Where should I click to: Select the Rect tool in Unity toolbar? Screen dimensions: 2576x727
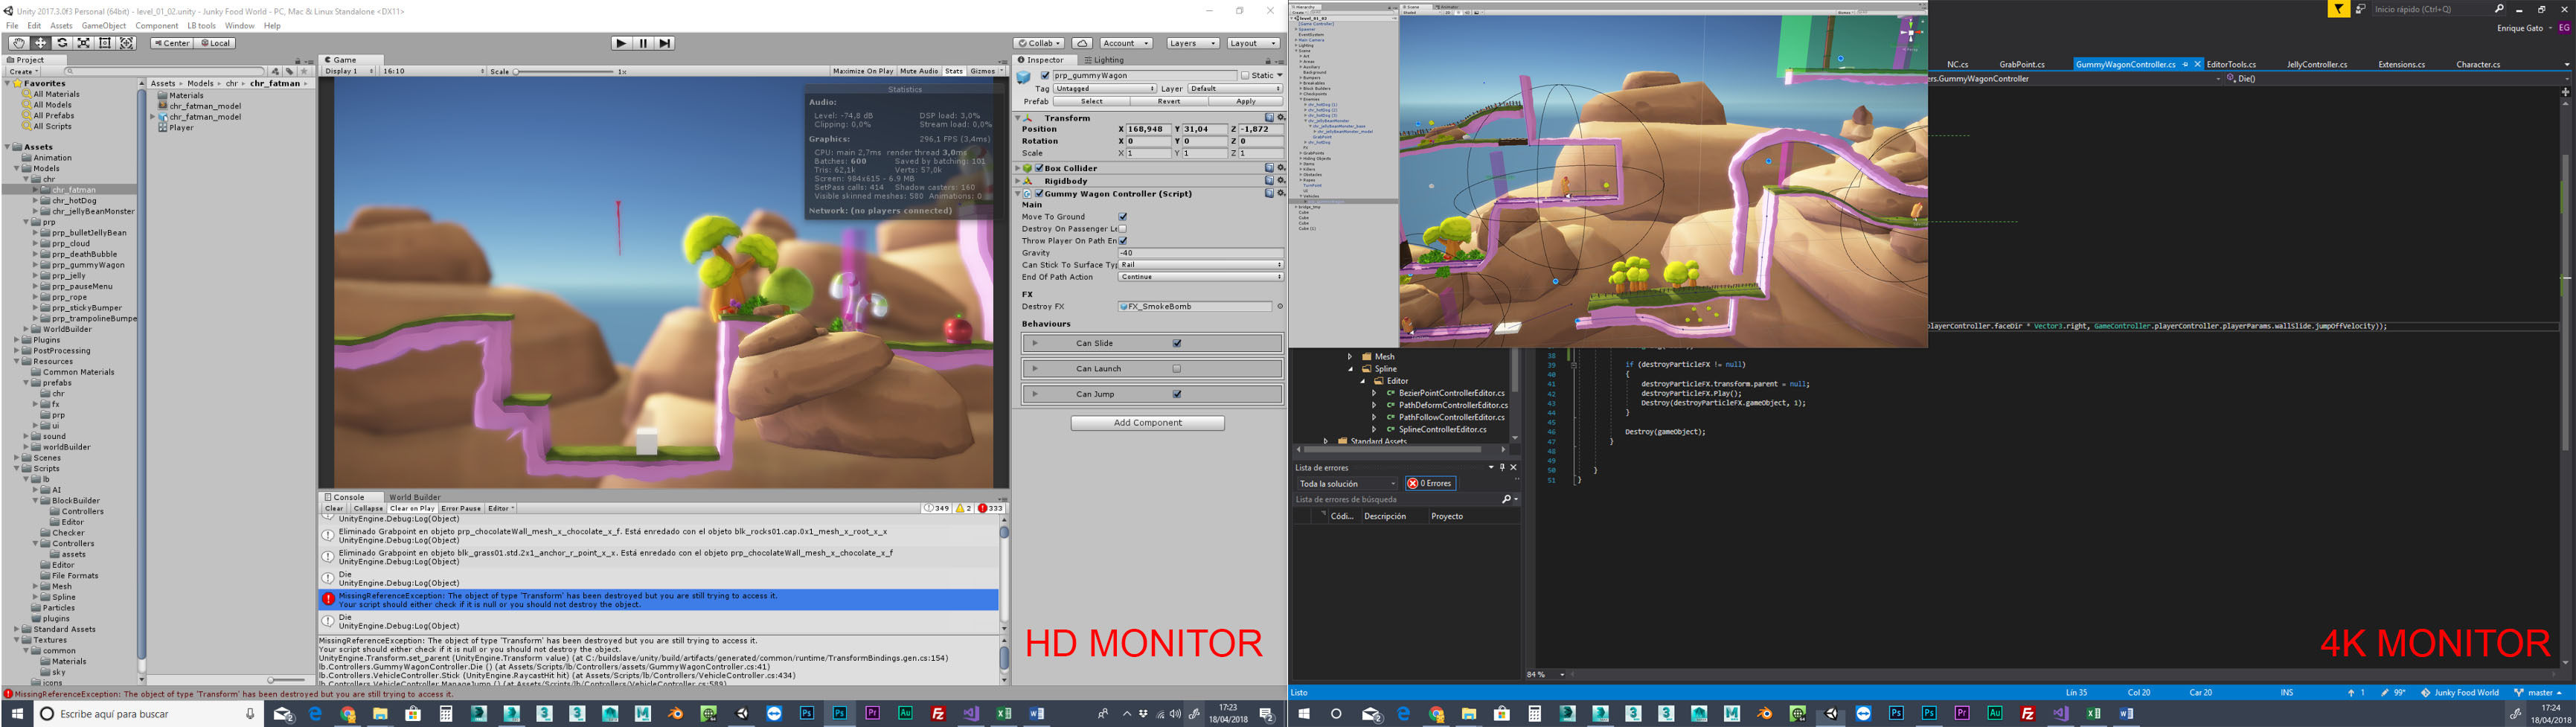[x=105, y=43]
